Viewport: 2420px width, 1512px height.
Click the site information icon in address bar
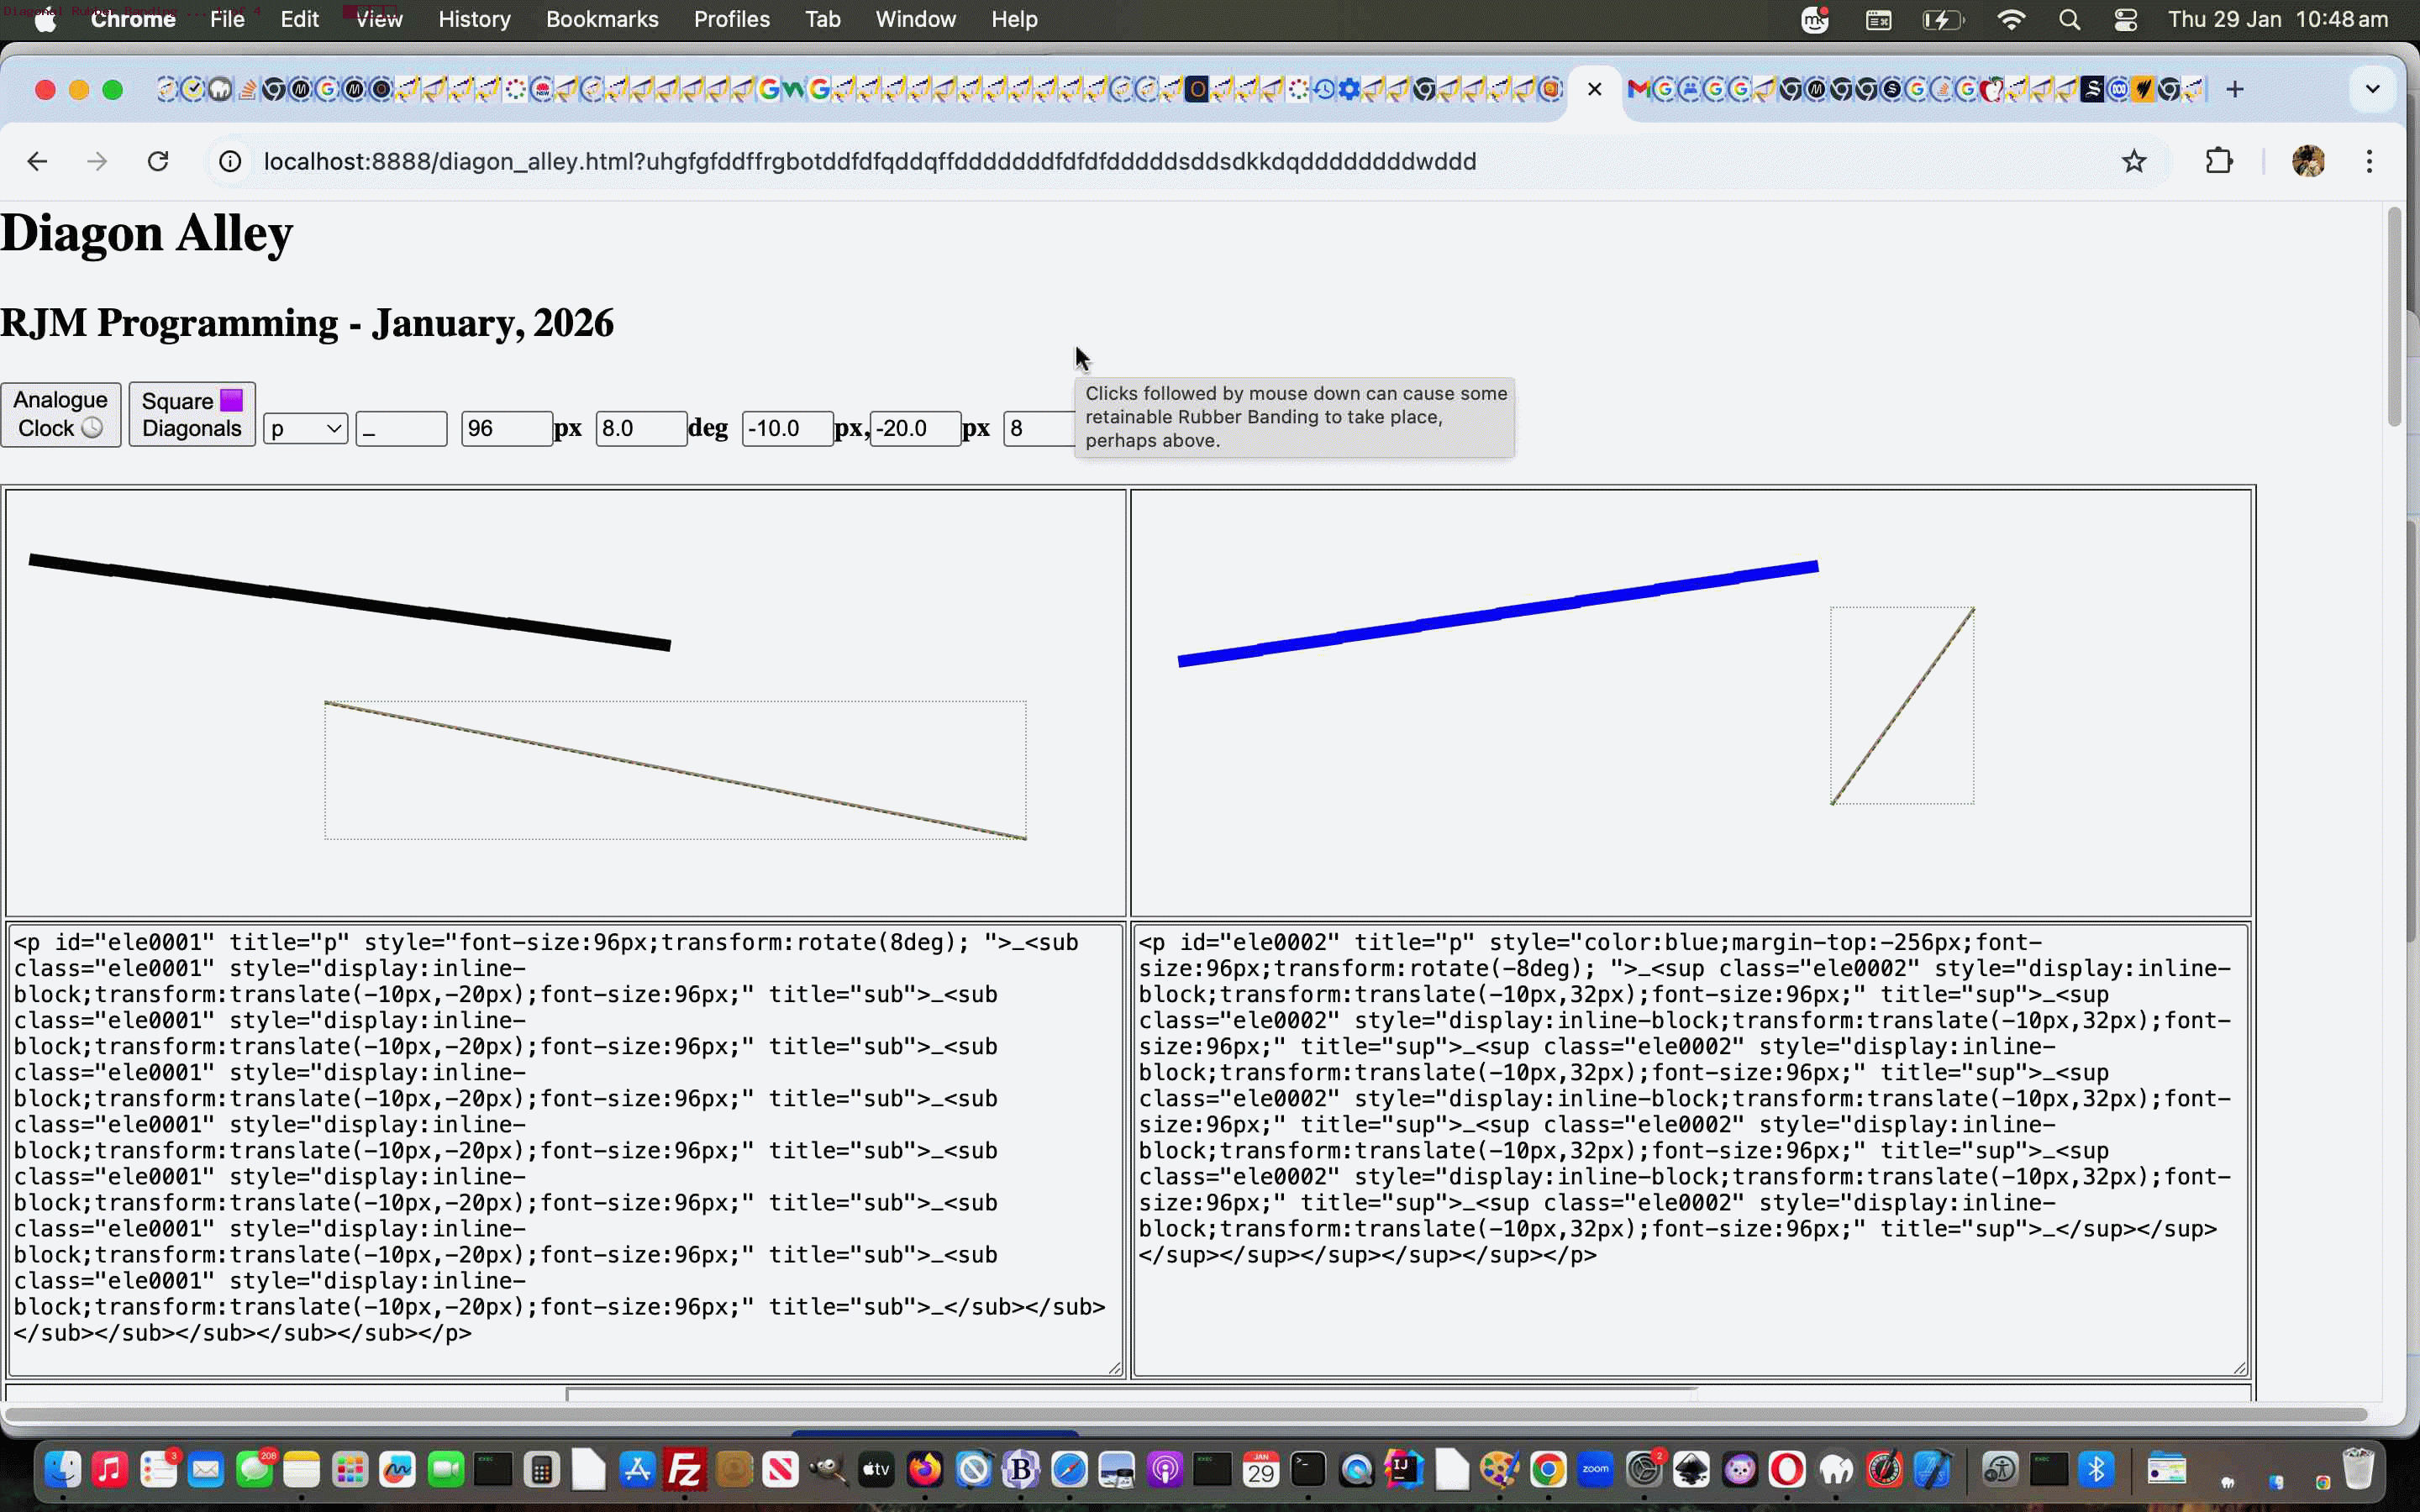pyautogui.click(x=230, y=161)
